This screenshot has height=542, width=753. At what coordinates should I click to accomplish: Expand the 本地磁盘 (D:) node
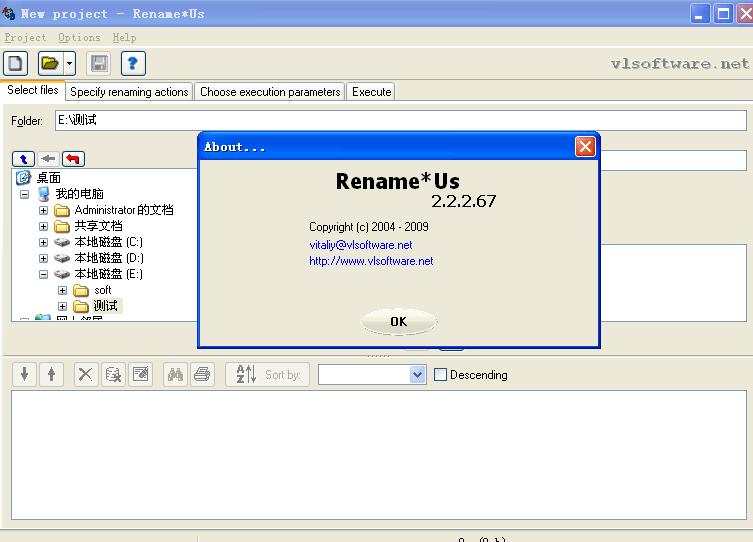(x=43, y=258)
